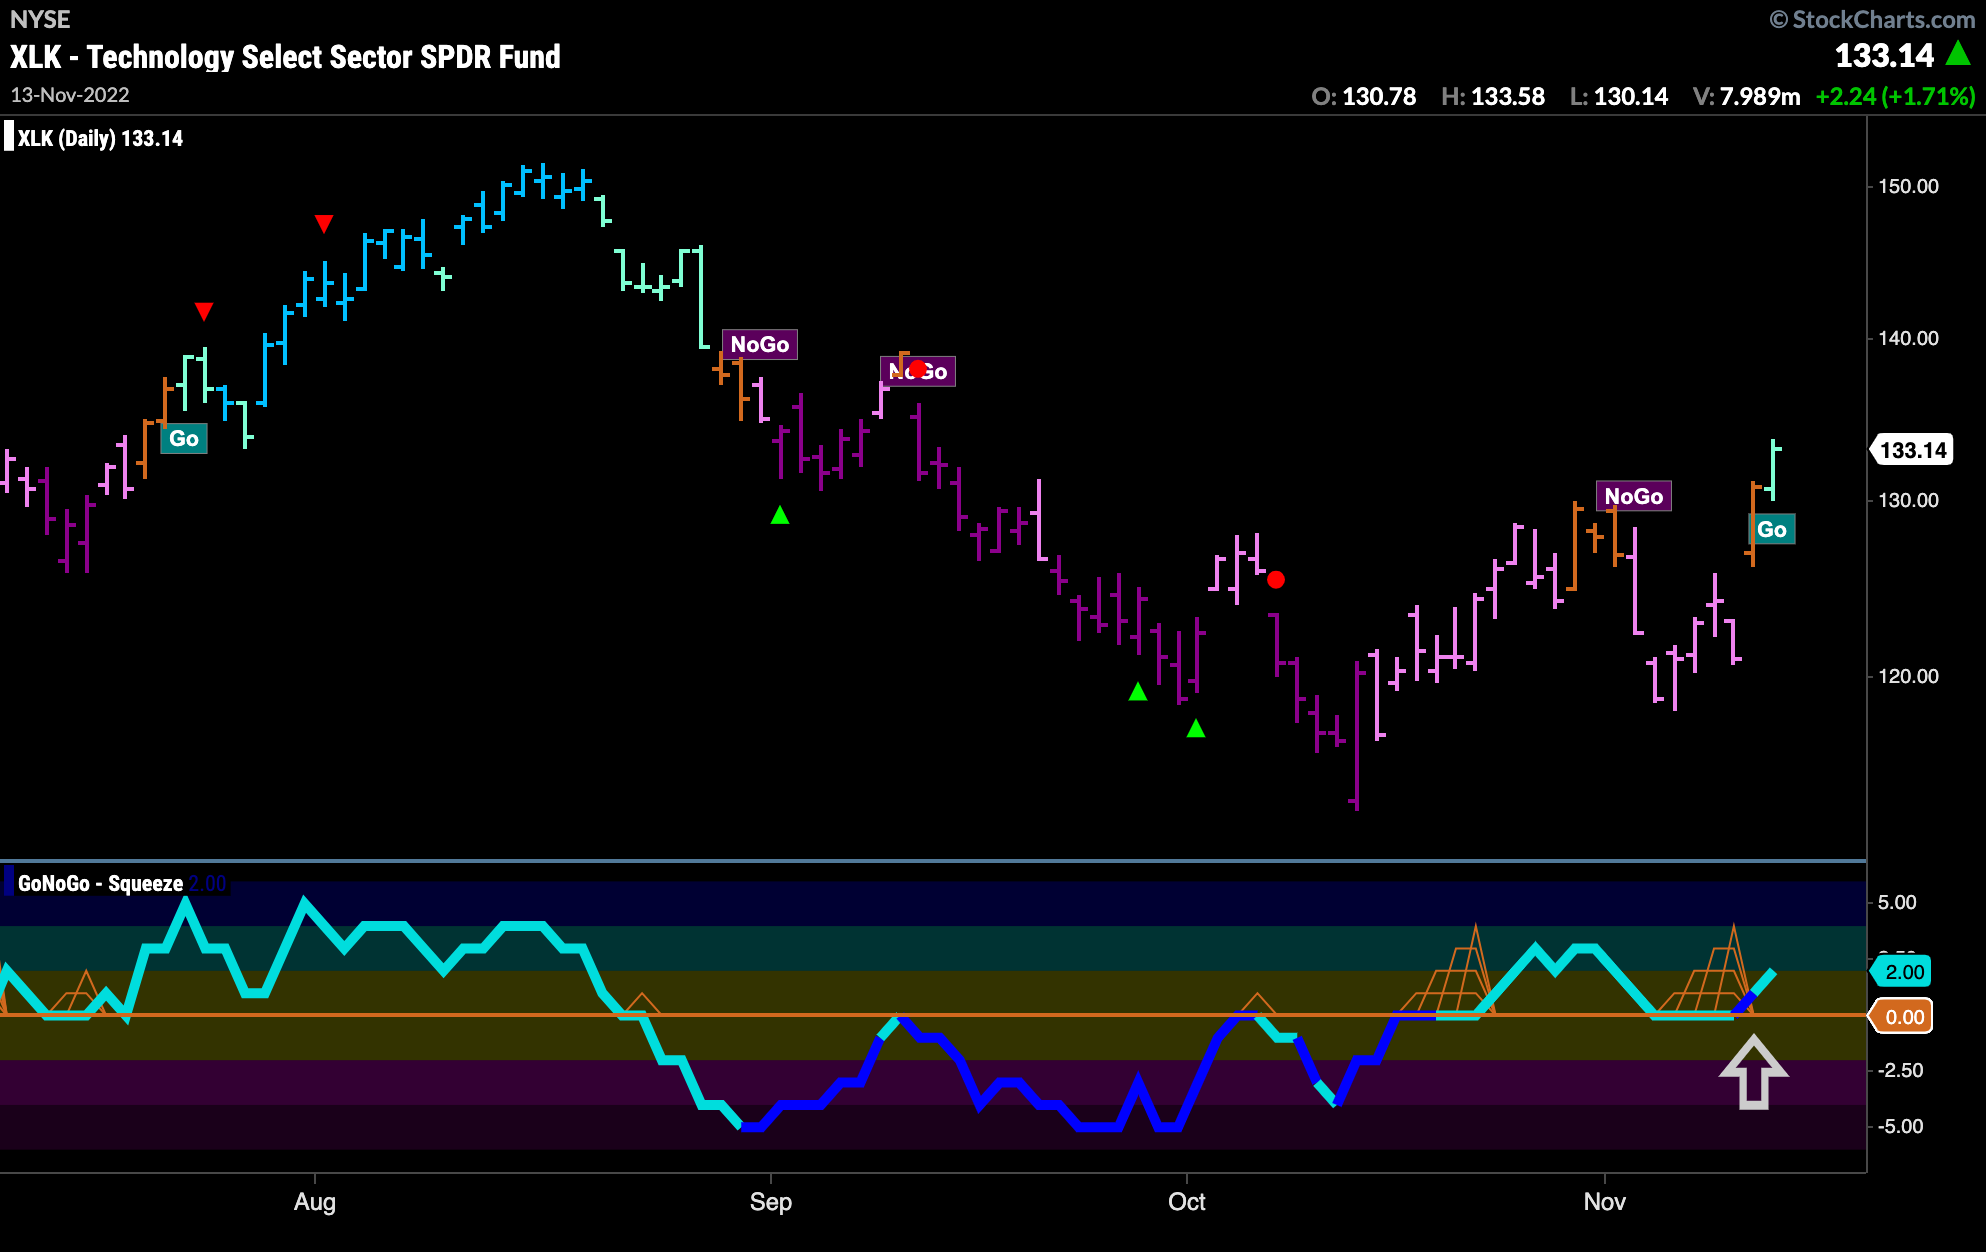This screenshot has width=1986, height=1252.
Task: Click the large 133.14 last price header
Action: [x=1884, y=56]
